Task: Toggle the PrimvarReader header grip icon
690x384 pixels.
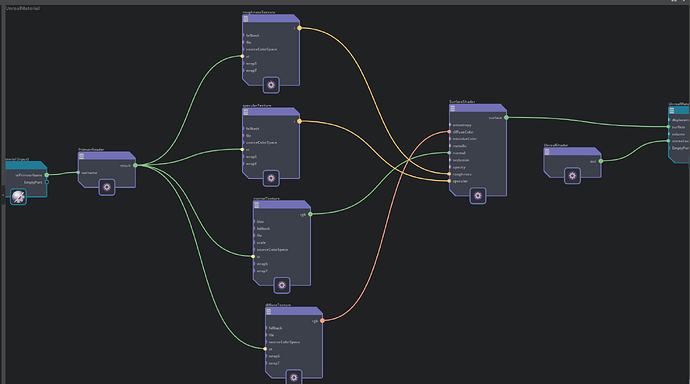Action: (81, 156)
